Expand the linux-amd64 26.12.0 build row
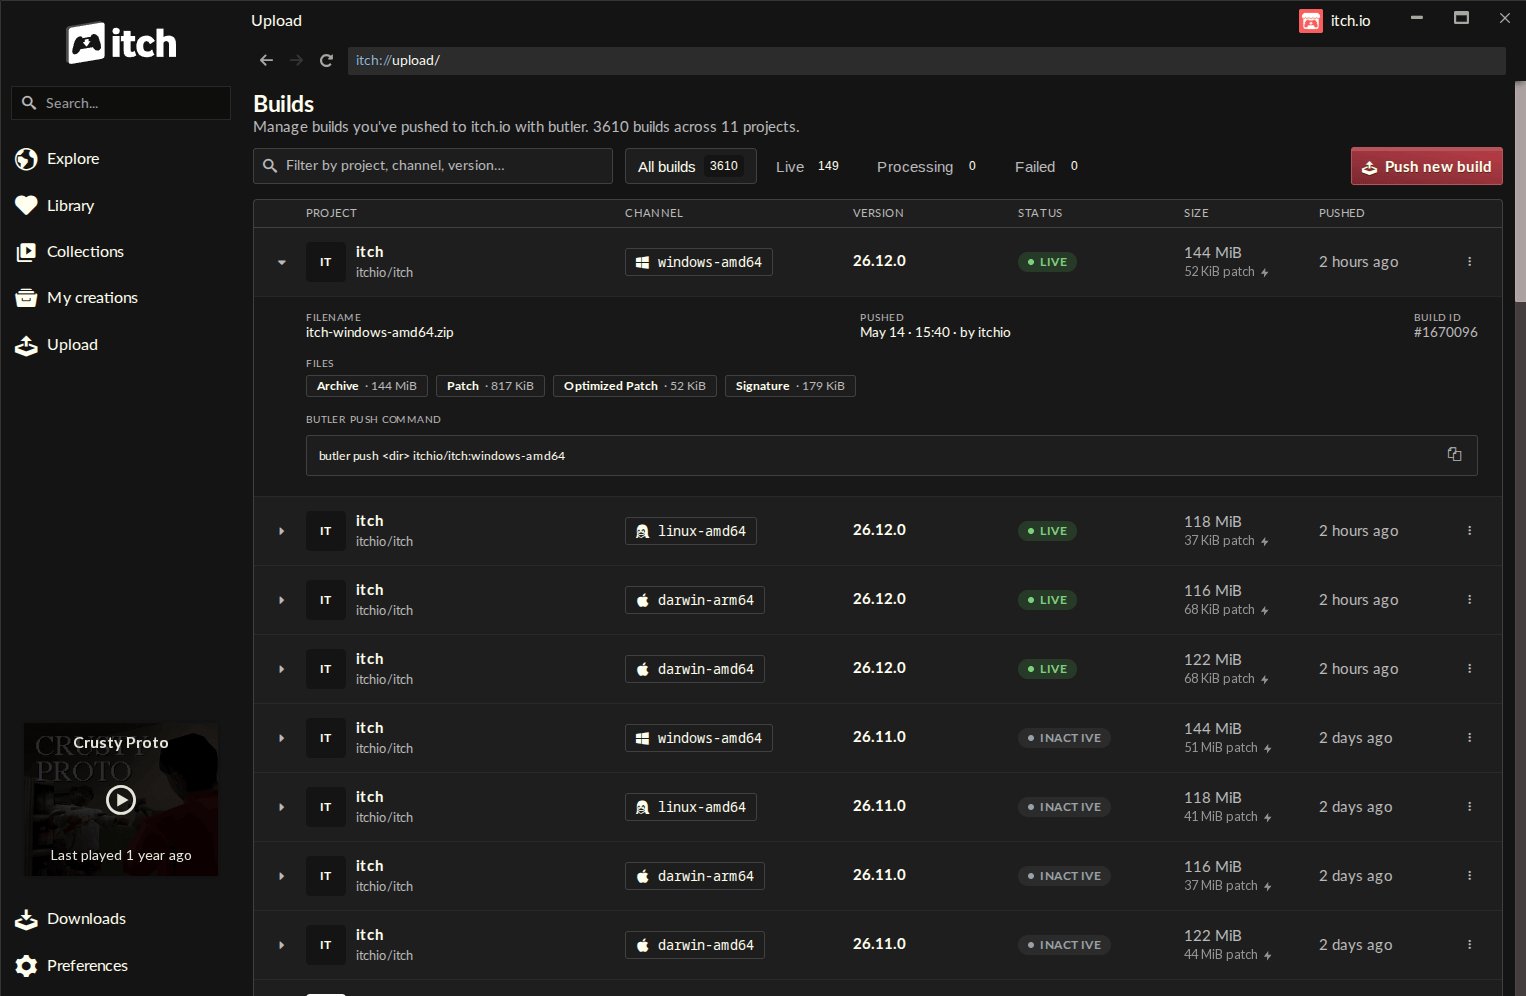 point(282,531)
